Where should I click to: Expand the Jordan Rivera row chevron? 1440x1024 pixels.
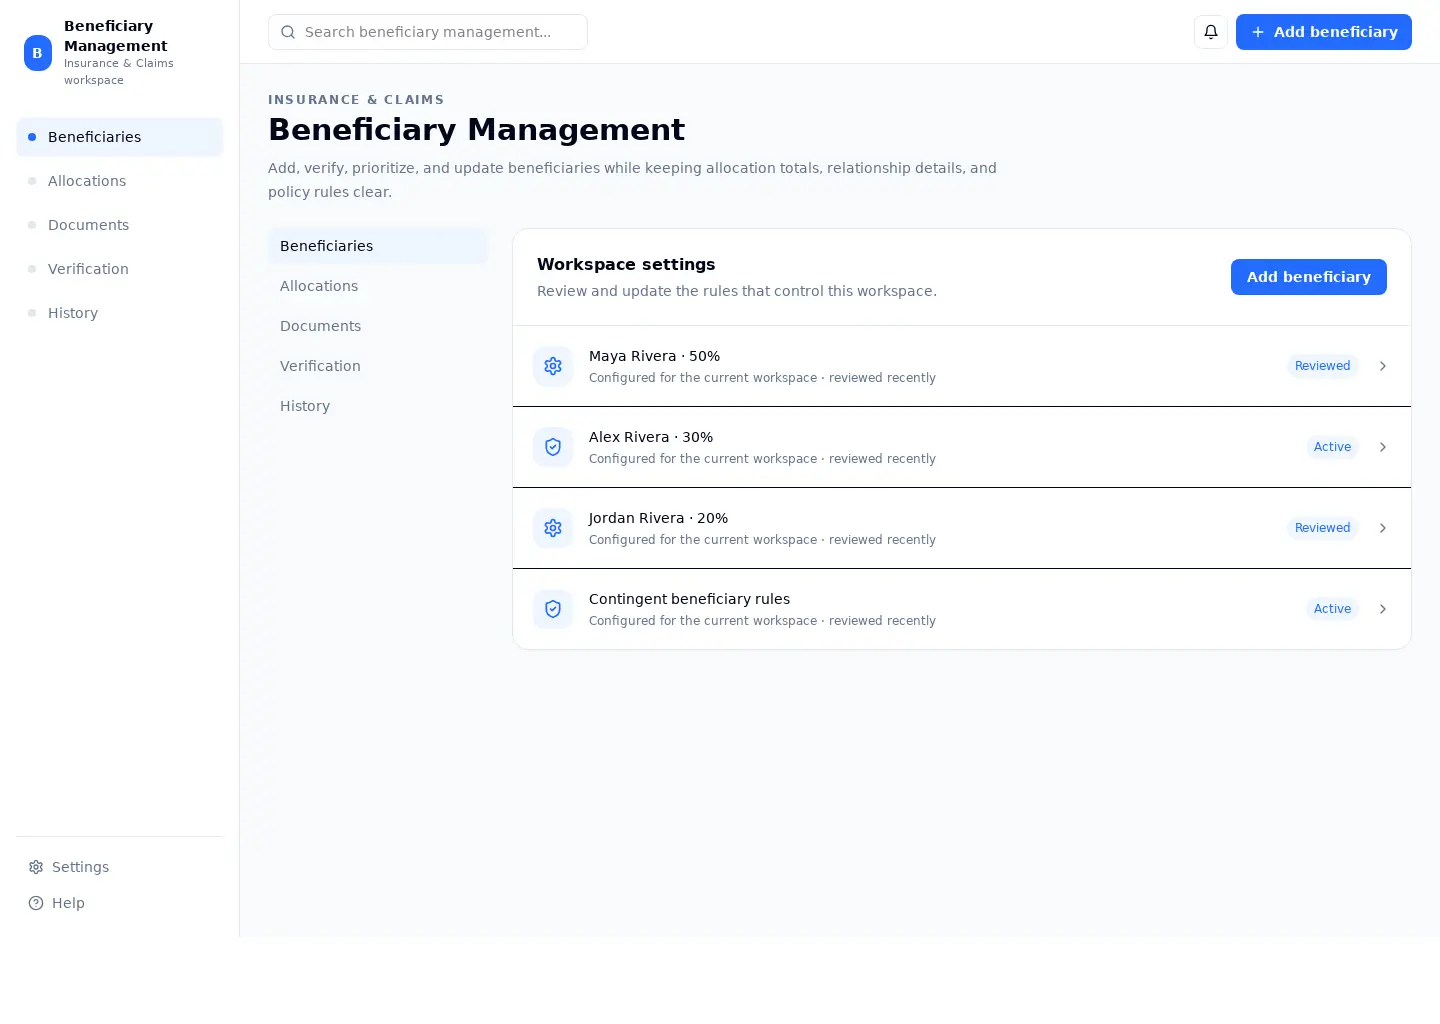coord(1383,528)
